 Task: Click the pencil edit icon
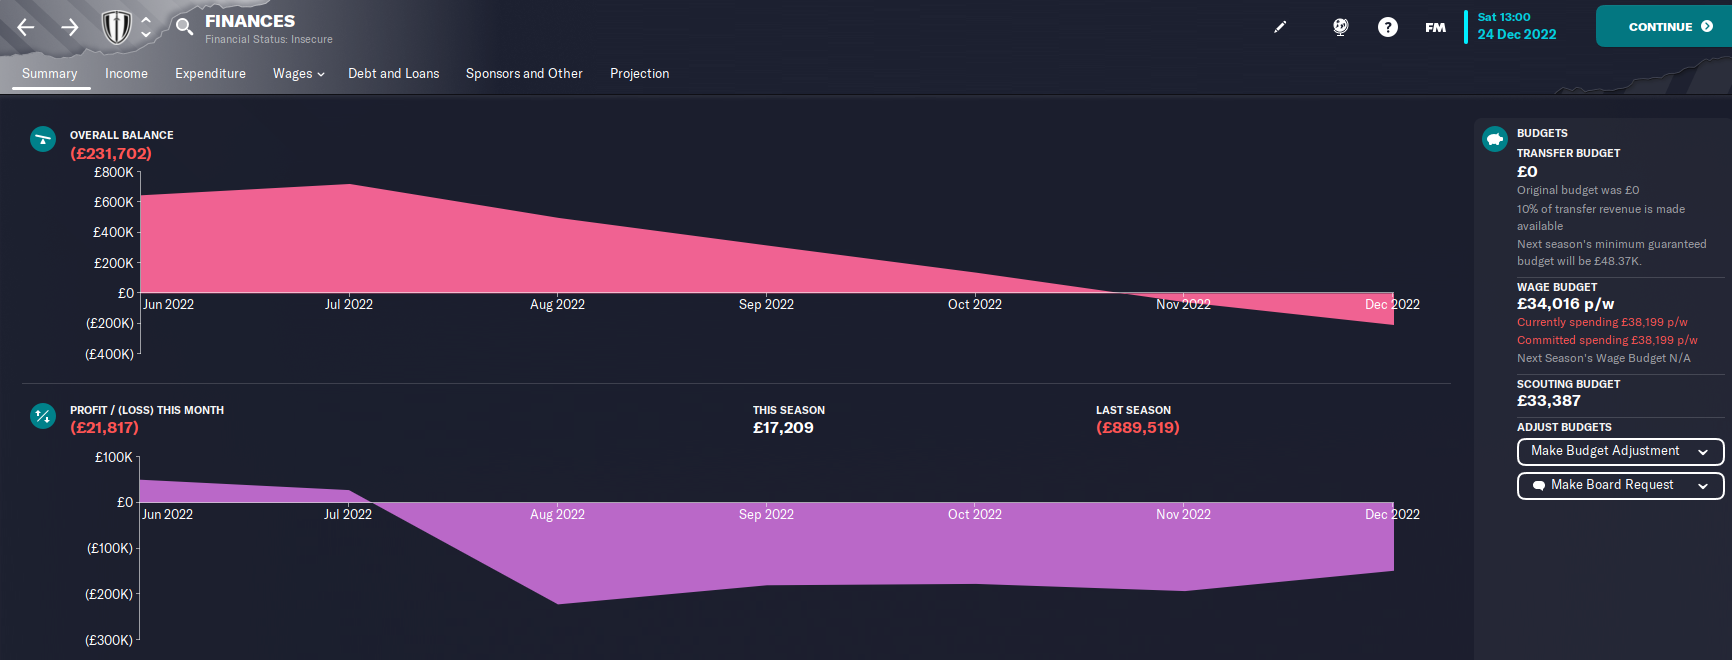(1280, 27)
